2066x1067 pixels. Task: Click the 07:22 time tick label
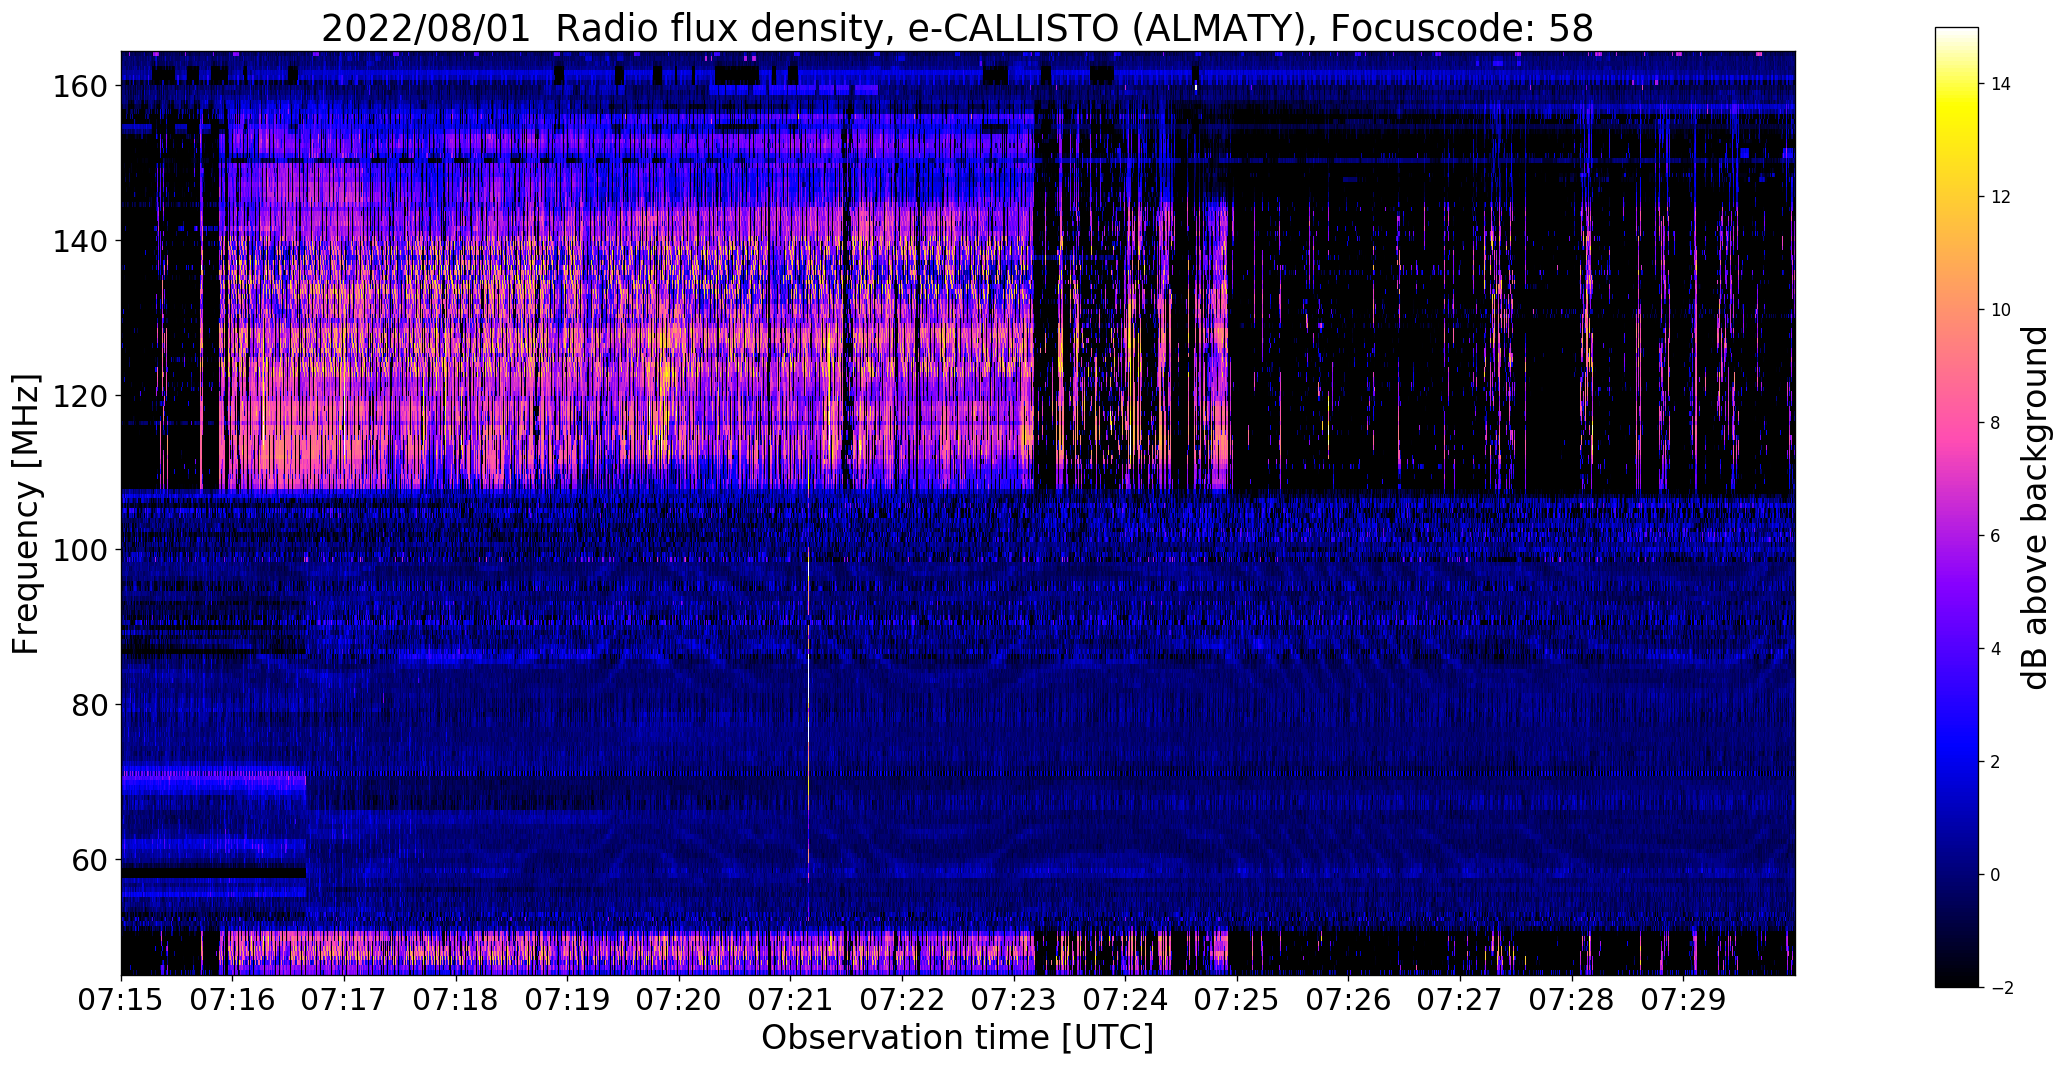click(902, 1000)
